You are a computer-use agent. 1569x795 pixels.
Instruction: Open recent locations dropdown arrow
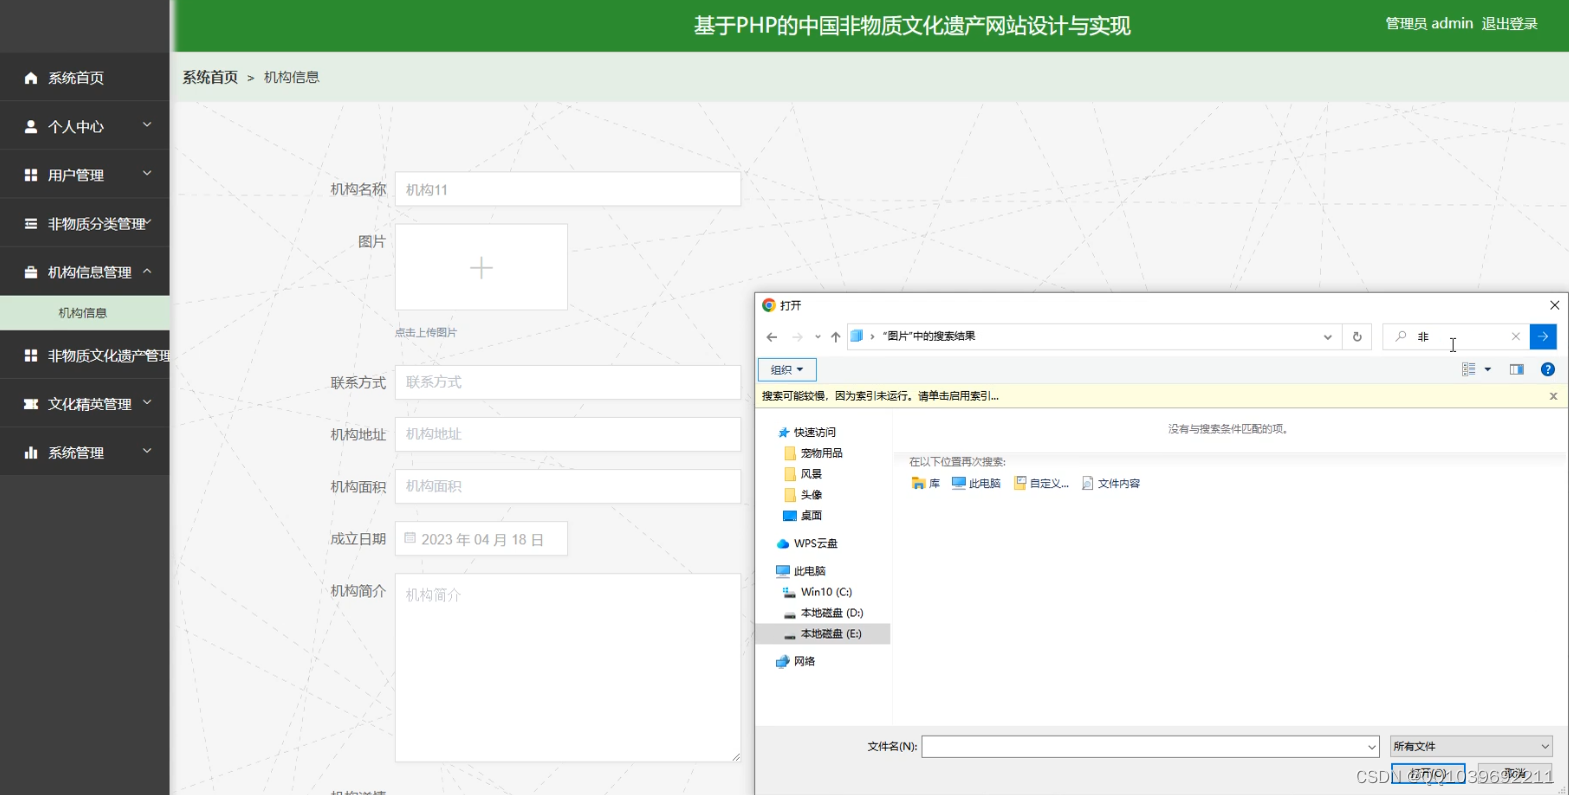(818, 337)
